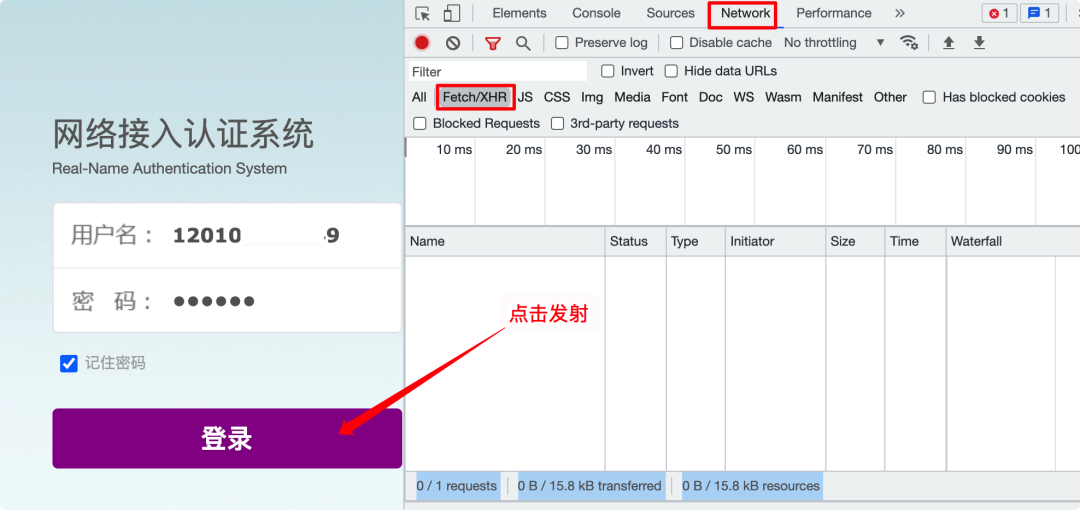This screenshot has height=510, width=1080.
Task: Select the inspect element cursor icon
Action: (422, 14)
